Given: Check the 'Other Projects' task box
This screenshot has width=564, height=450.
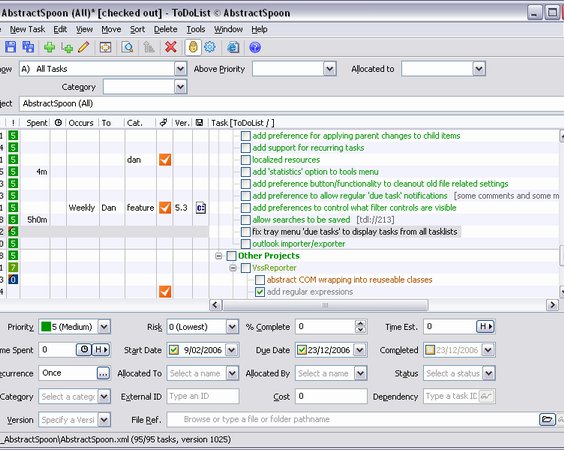Looking at the screenshot, I should [232, 256].
